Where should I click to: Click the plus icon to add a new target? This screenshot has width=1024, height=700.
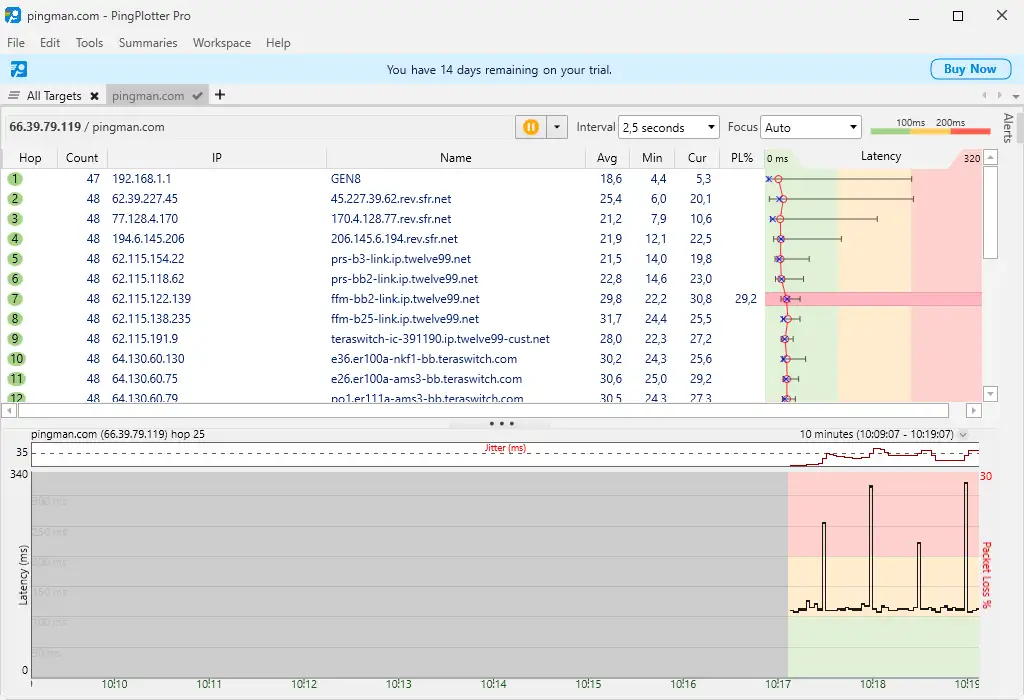(x=218, y=95)
